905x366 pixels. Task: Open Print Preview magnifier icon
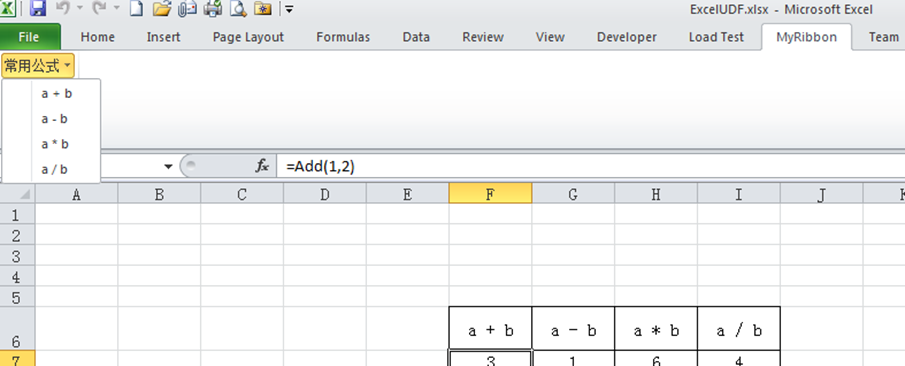238,8
